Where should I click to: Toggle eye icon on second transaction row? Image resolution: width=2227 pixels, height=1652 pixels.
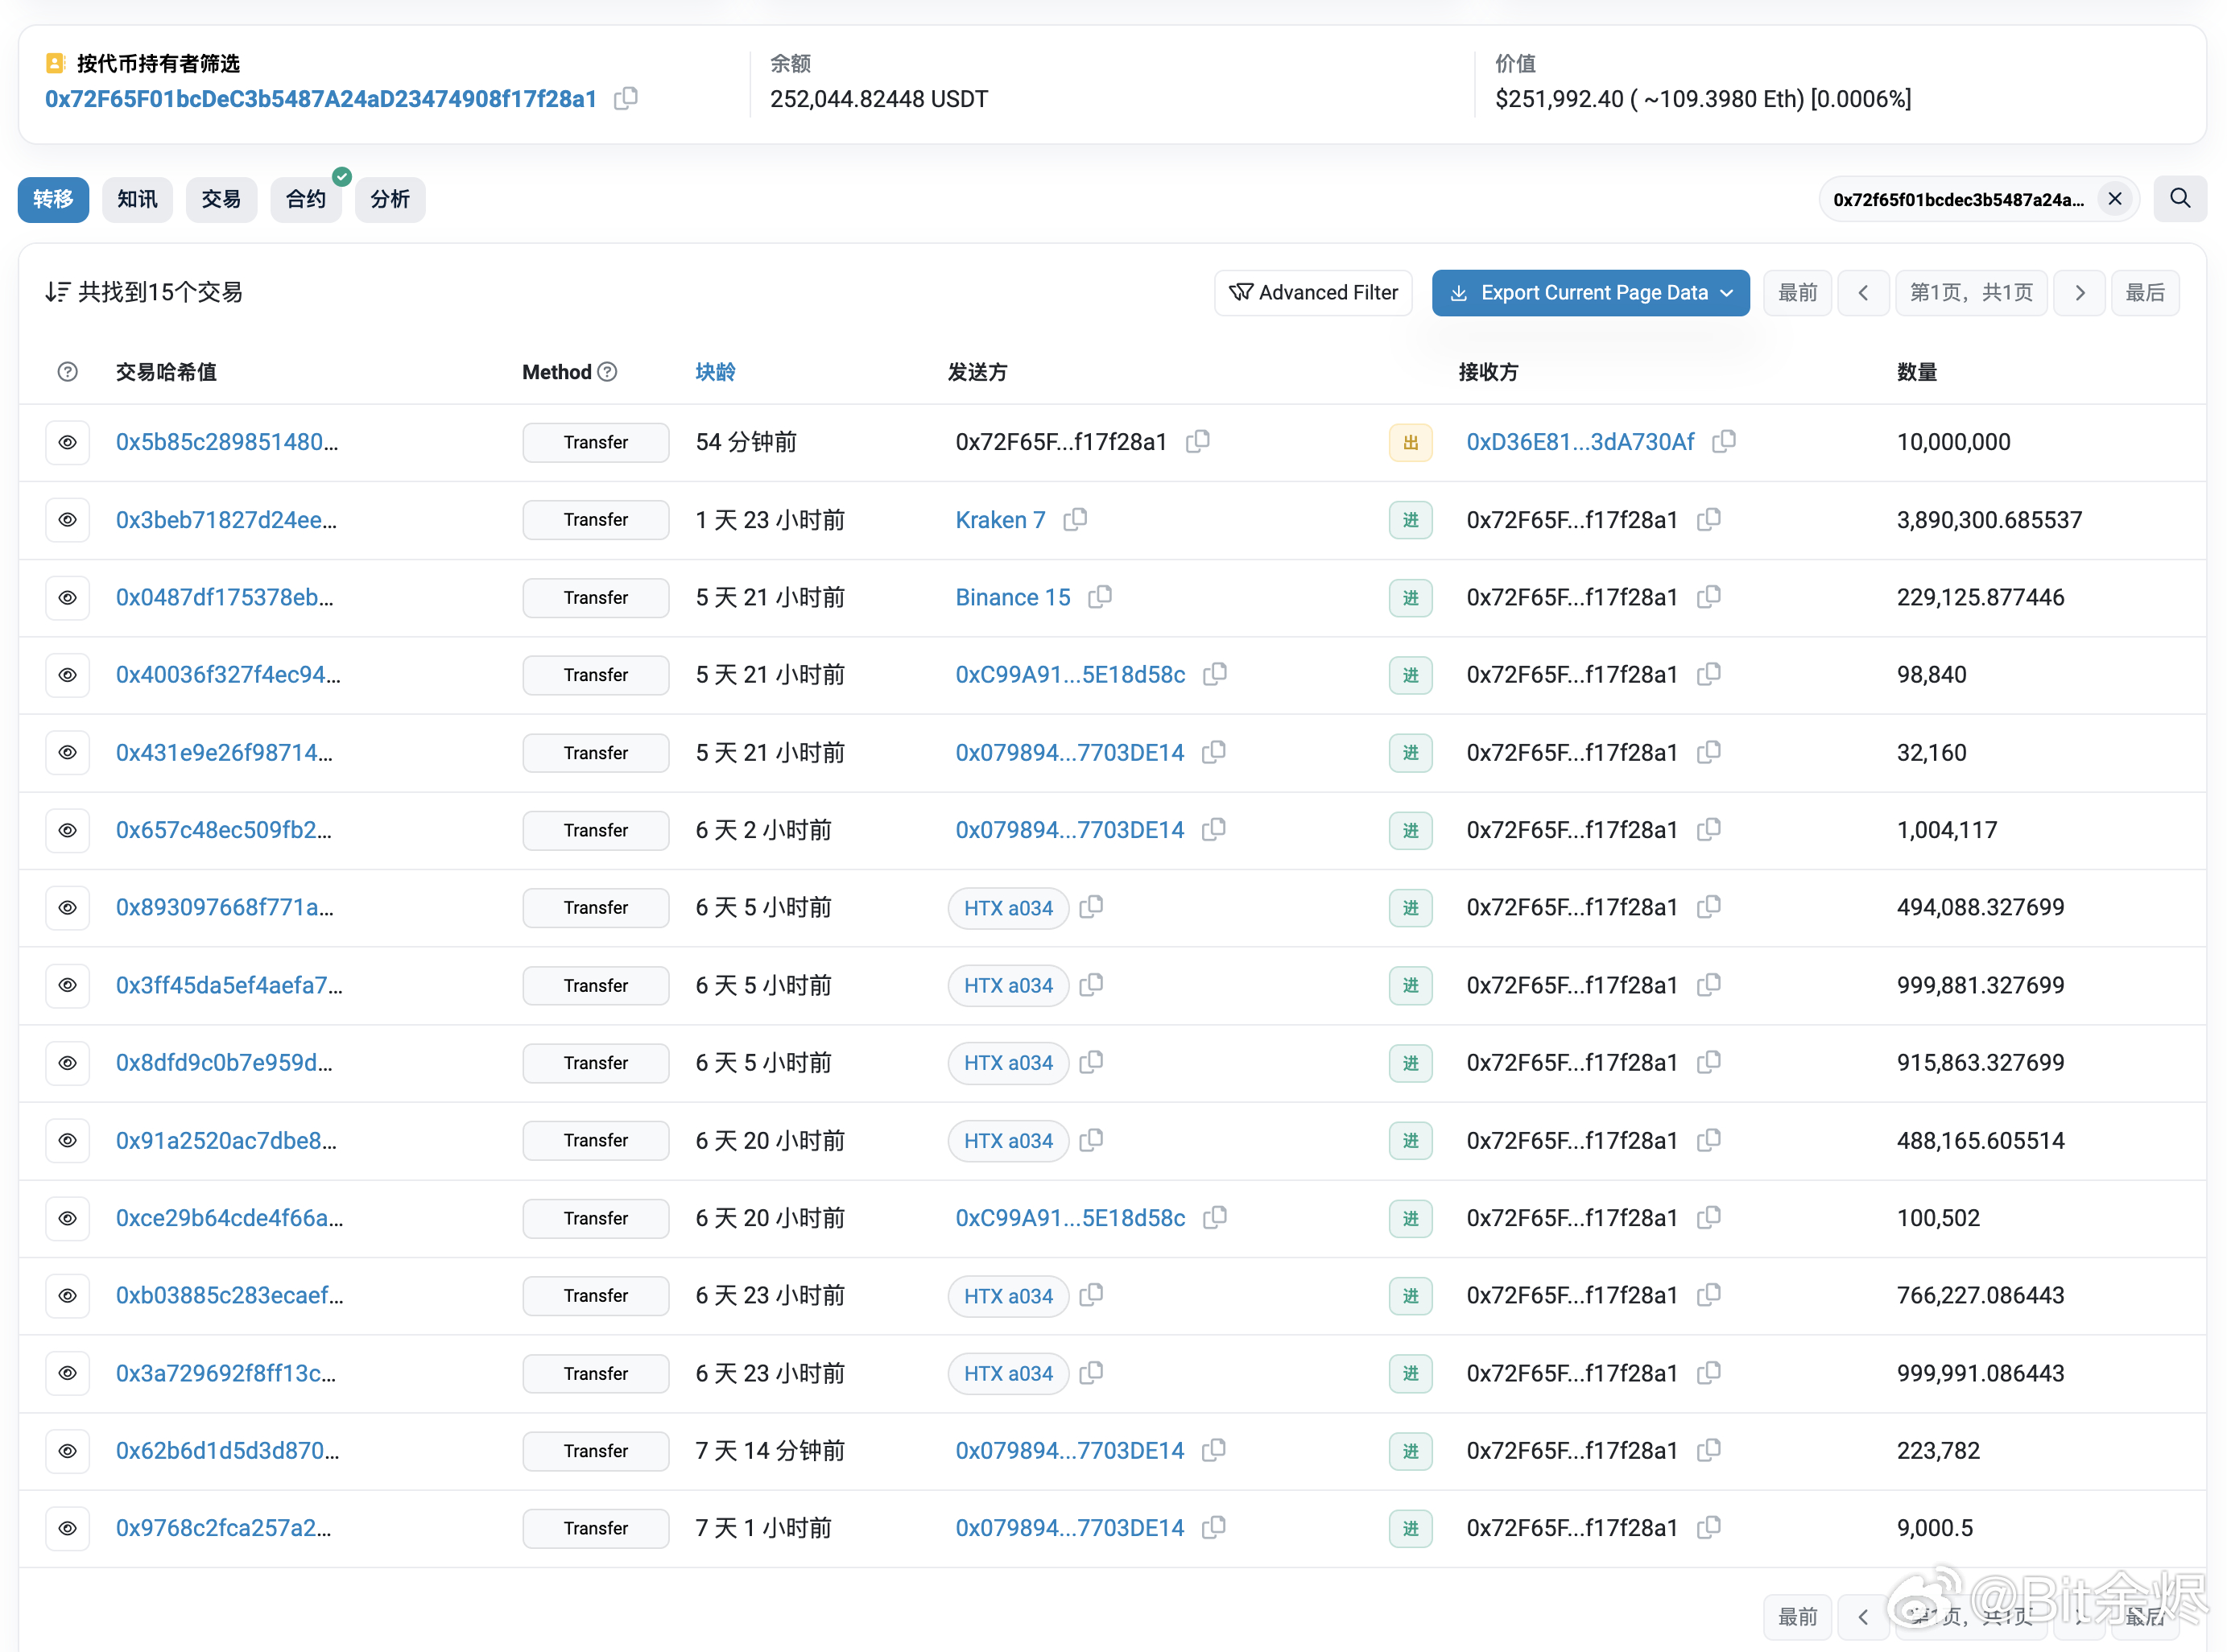tap(66, 521)
